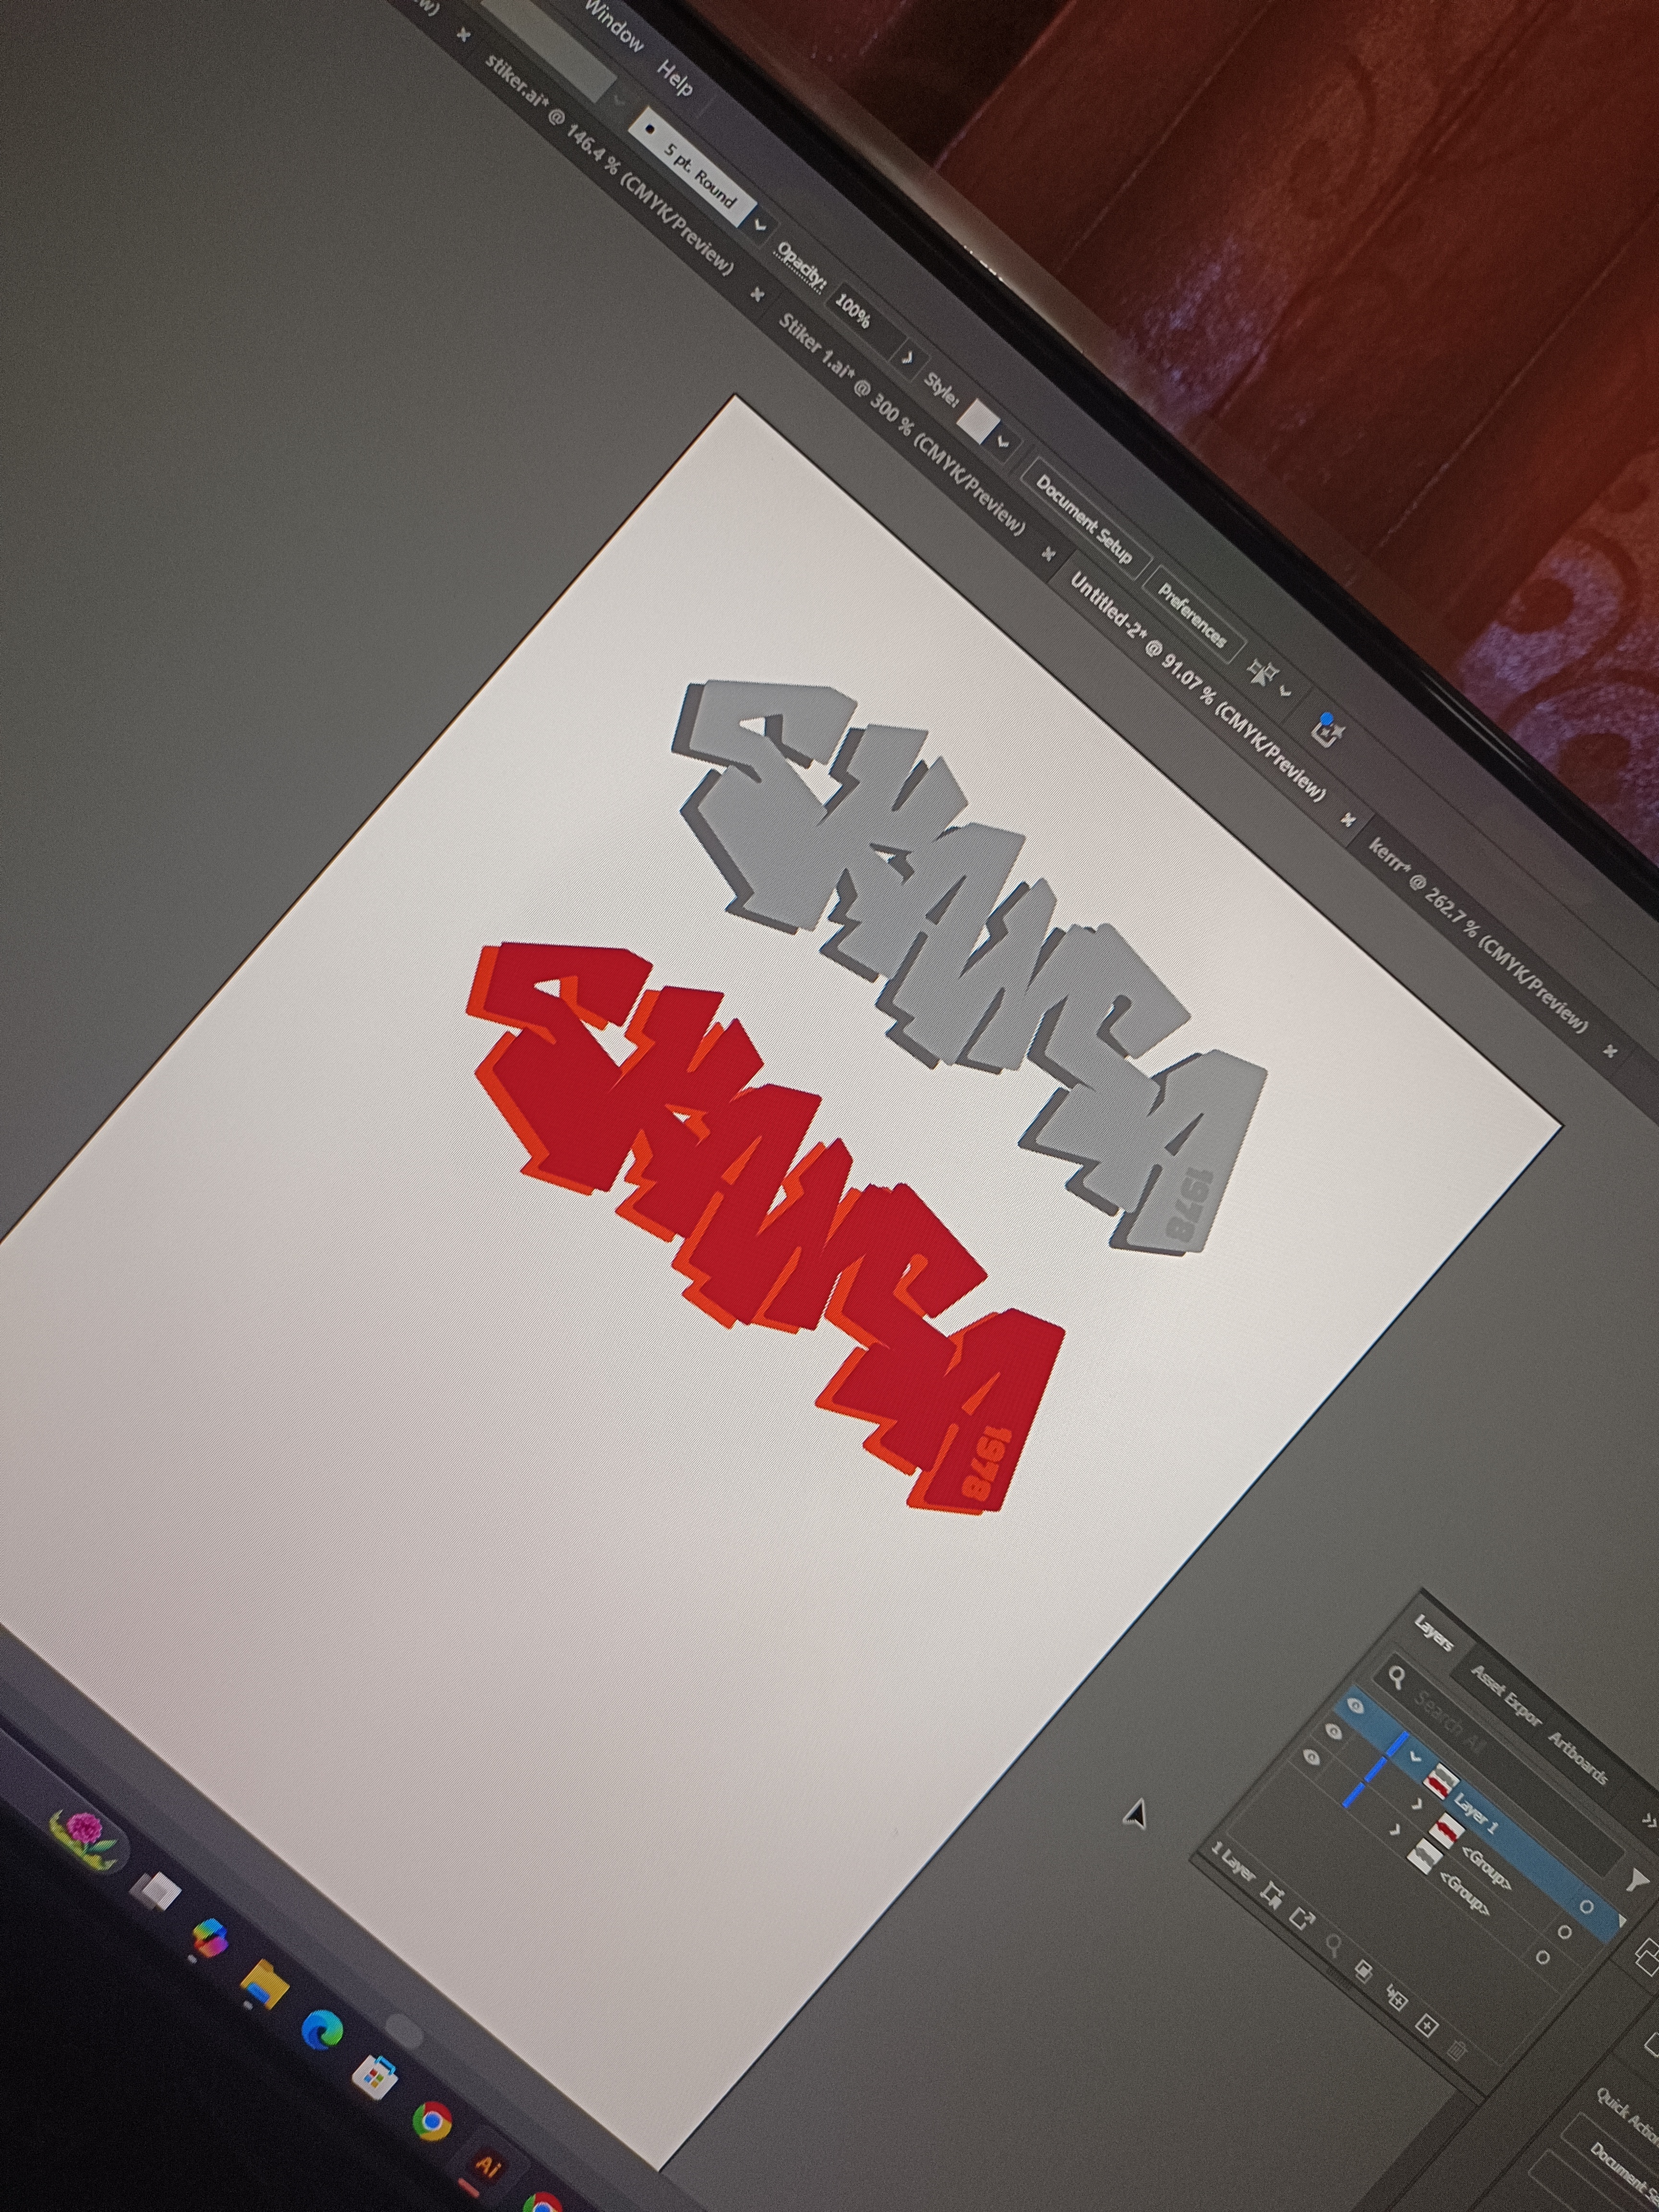Collapse Layer 1 with its chevron
This screenshot has height=2212, width=1659.
click(x=1415, y=1756)
